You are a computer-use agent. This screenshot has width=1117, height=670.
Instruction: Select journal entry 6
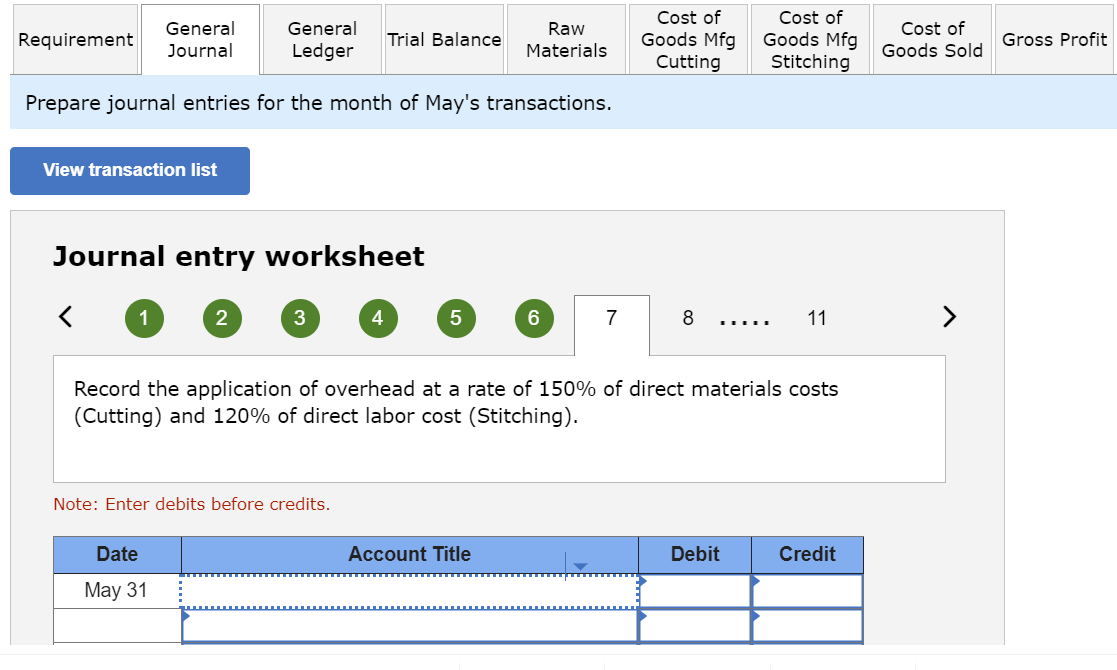pyautogui.click(x=534, y=317)
